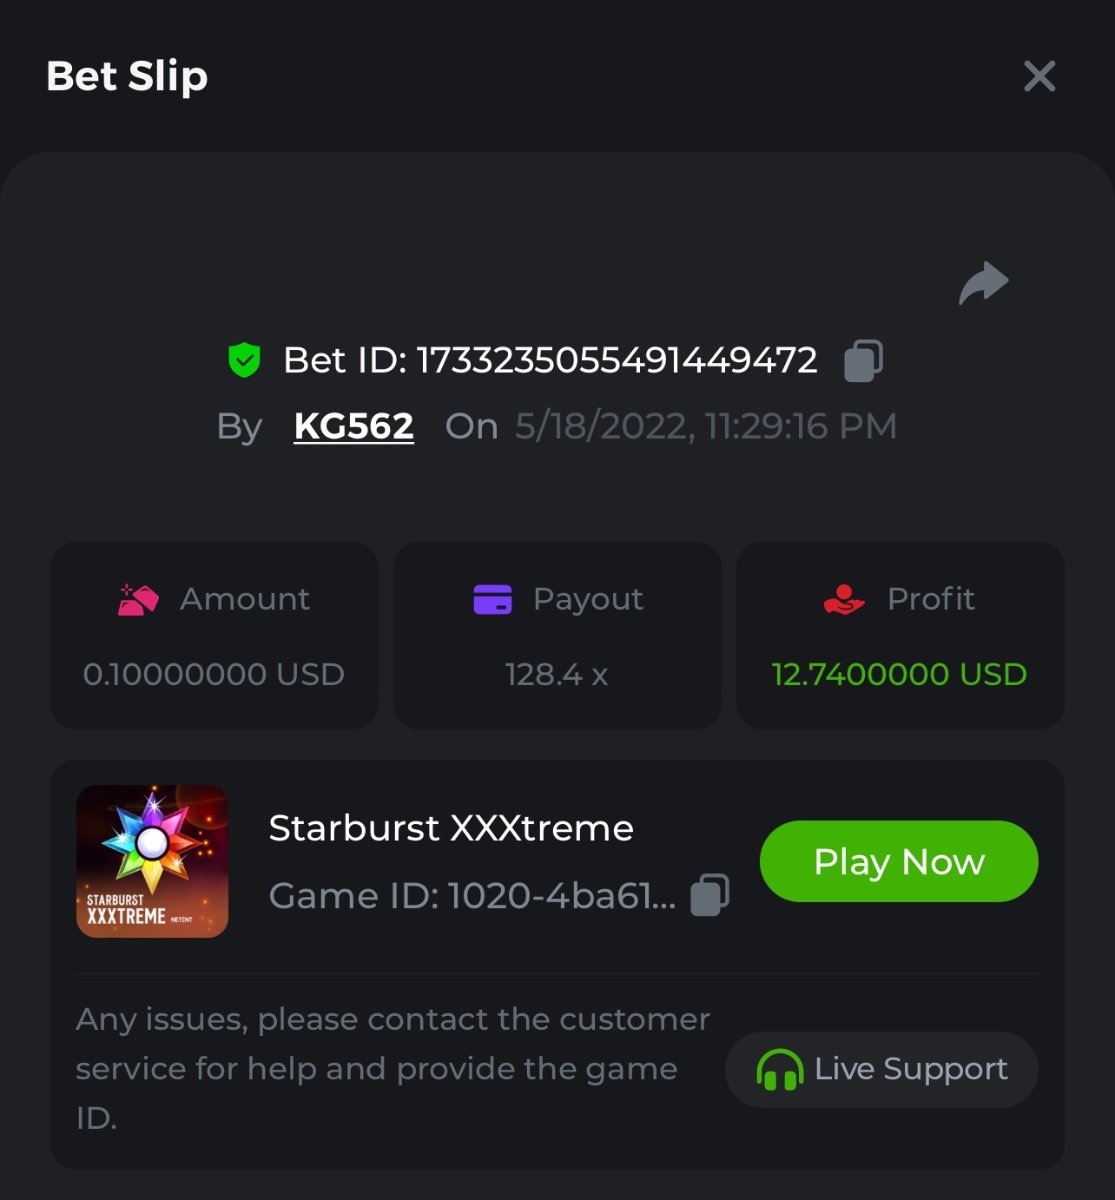Copy the Game ID
1115x1200 pixels.
(x=710, y=895)
